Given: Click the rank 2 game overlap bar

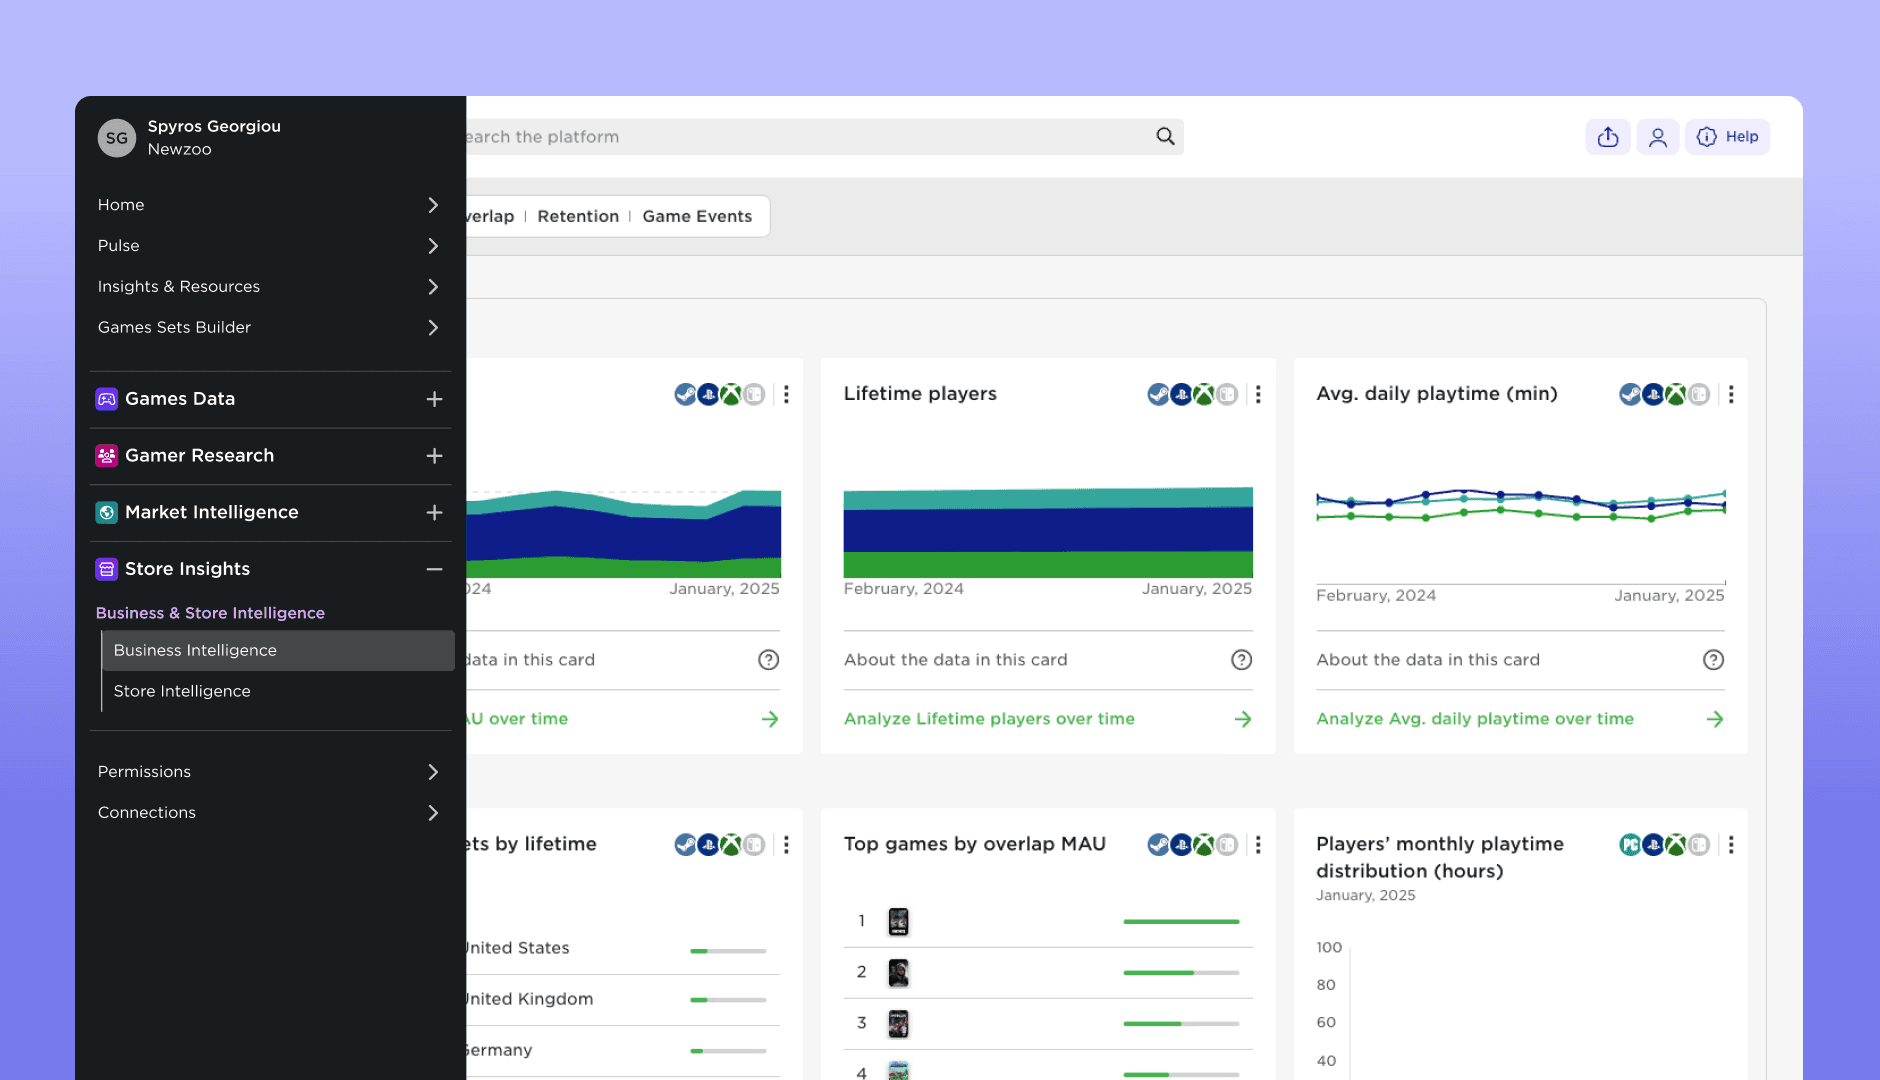Looking at the screenshot, I should point(1181,973).
